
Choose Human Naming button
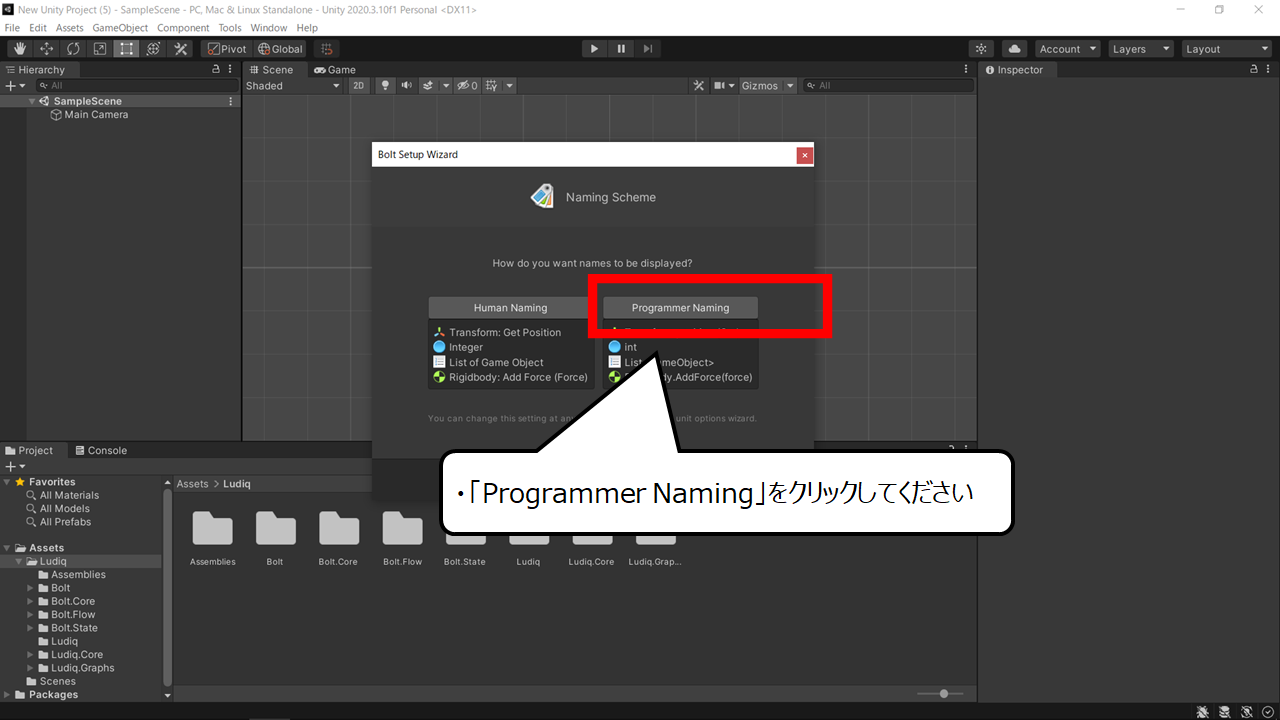(x=510, y=308)
